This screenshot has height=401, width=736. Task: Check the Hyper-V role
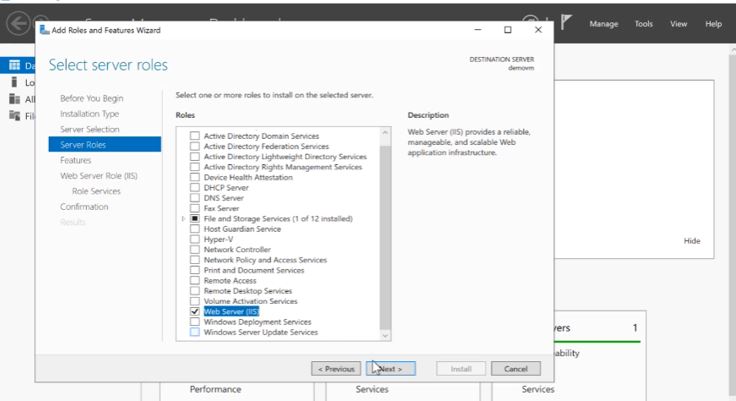pyautogui.click(x=195, y=239)
